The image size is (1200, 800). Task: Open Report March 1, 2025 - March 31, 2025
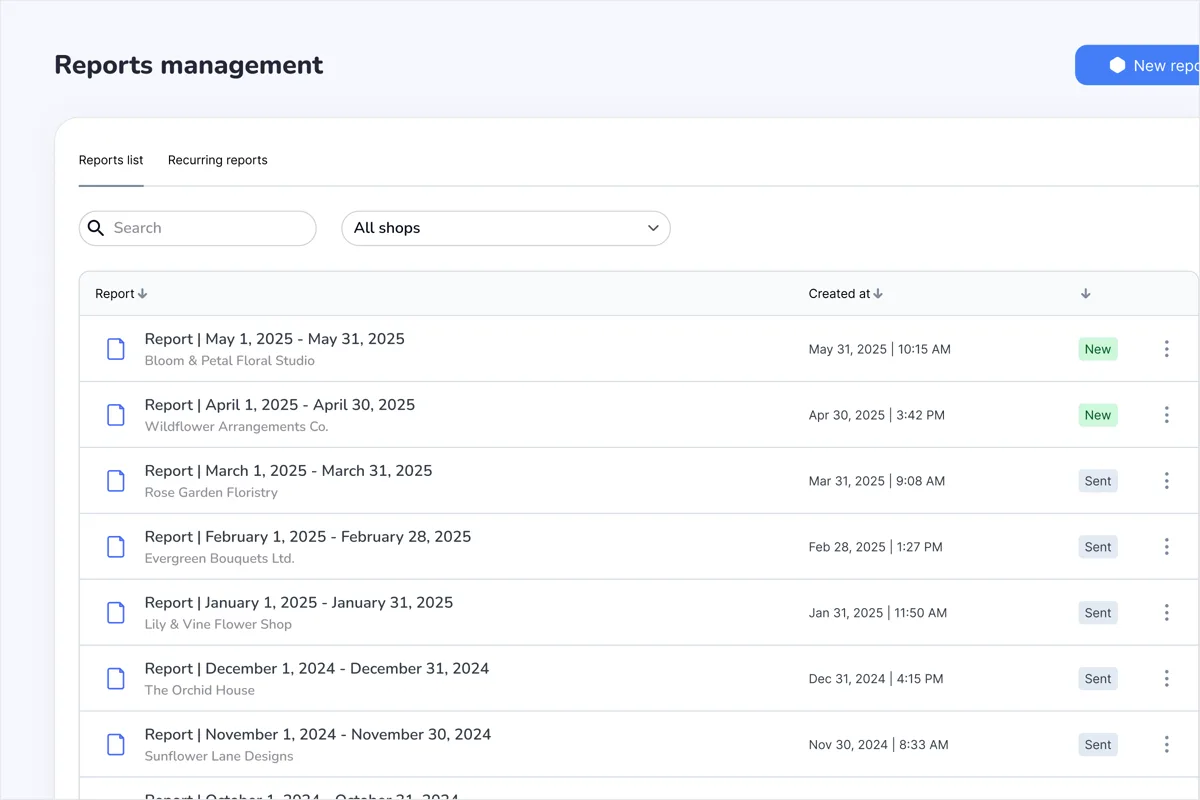pos(289,471)
